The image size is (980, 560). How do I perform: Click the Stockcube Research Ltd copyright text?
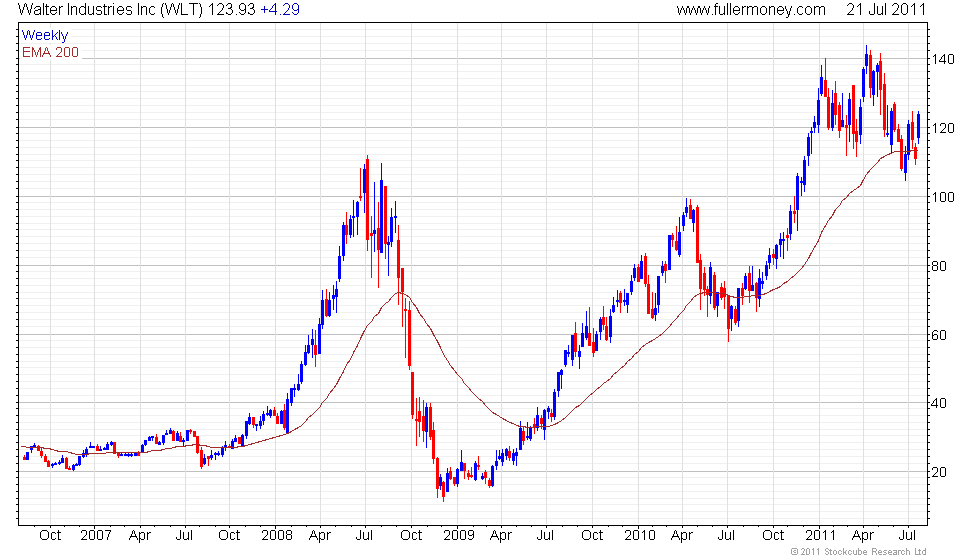(x=858, y=551)
